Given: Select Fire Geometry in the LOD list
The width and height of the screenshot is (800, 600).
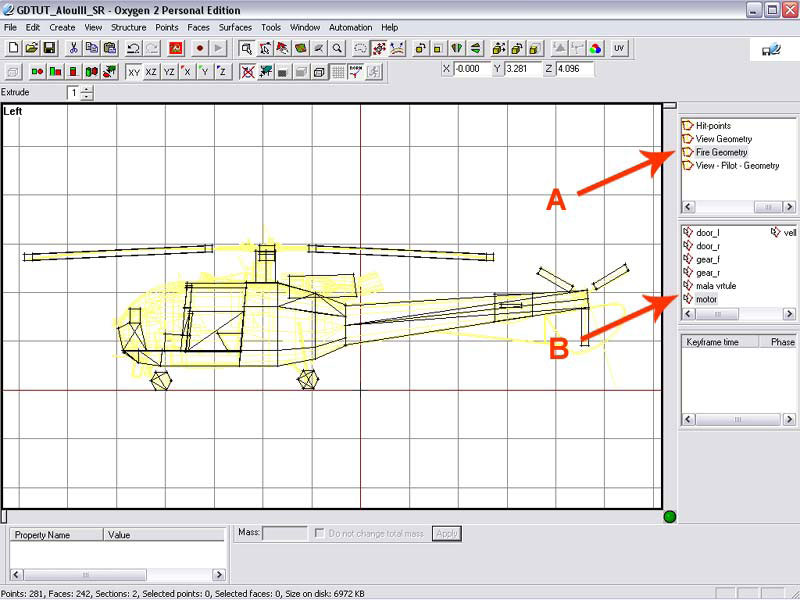Looking at the screenshot, I should coord(721,152).
